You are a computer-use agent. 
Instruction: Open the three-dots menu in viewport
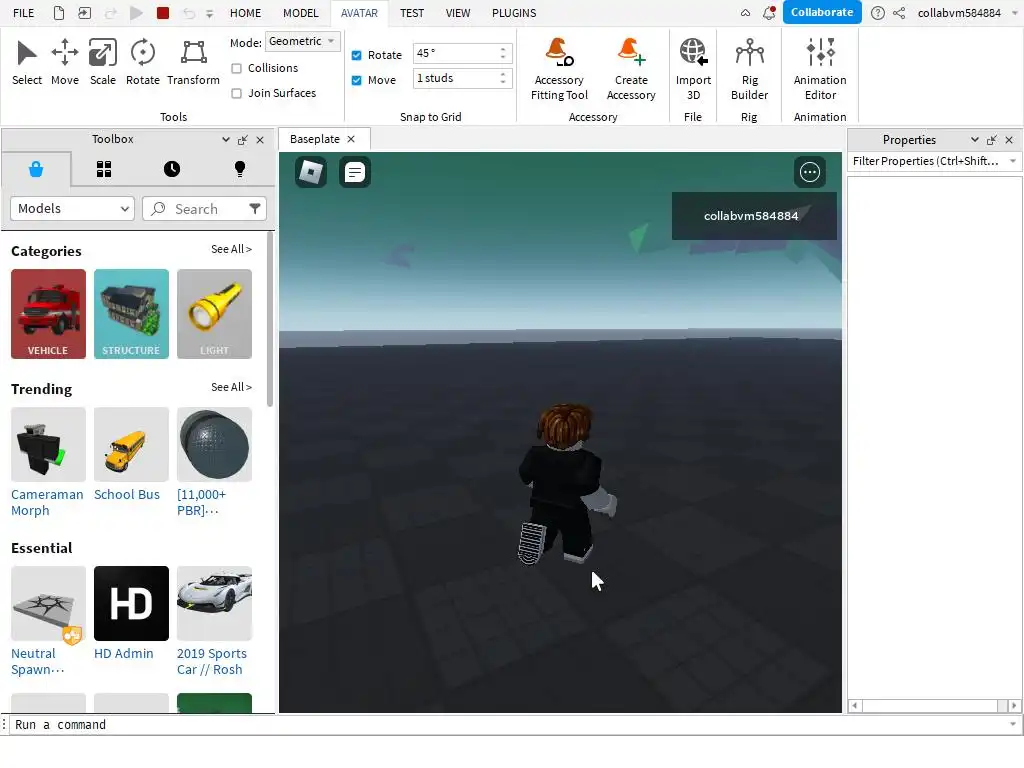click(810, 172)
